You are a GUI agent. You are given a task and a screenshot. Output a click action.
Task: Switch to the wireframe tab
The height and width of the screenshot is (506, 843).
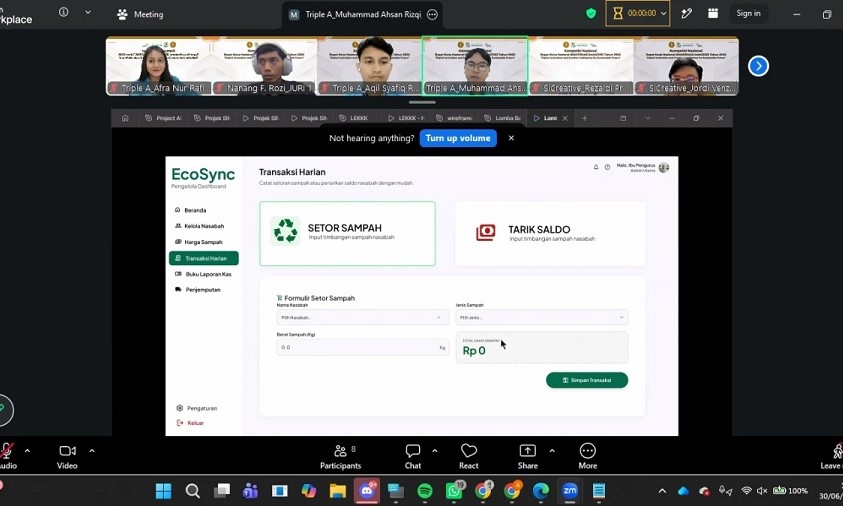pyautogui.click(x=454, y=118)
